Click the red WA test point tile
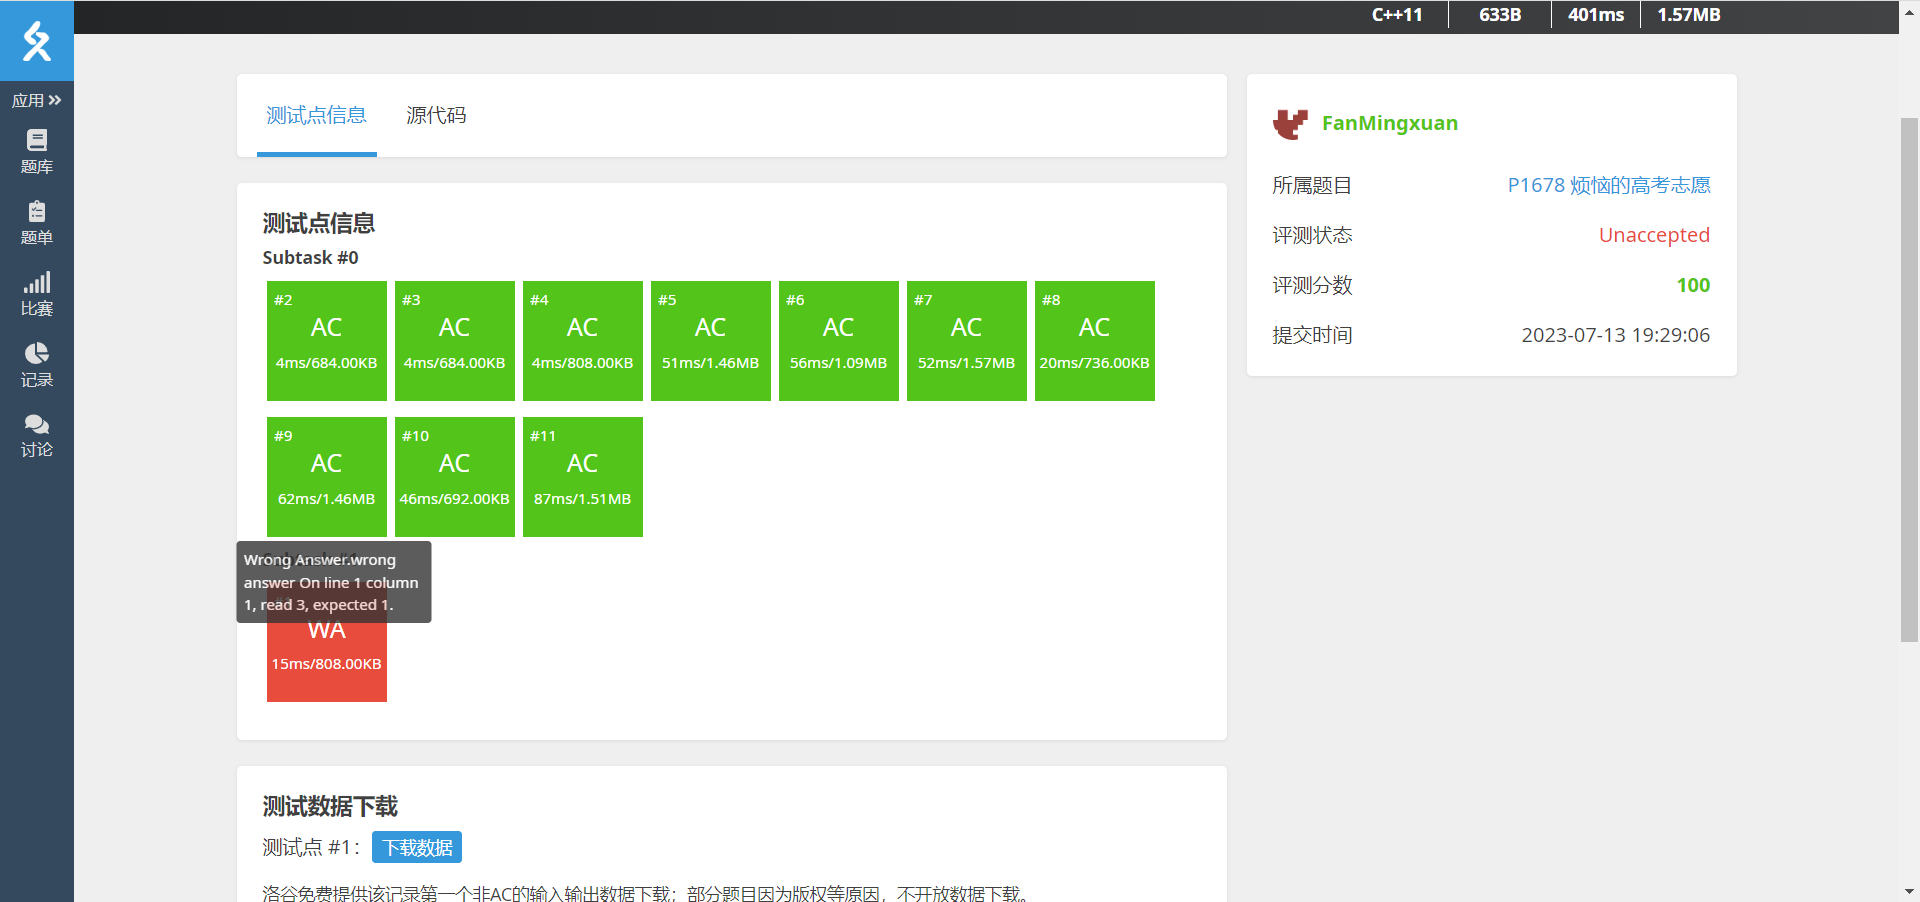 click(x=327, y=660)
